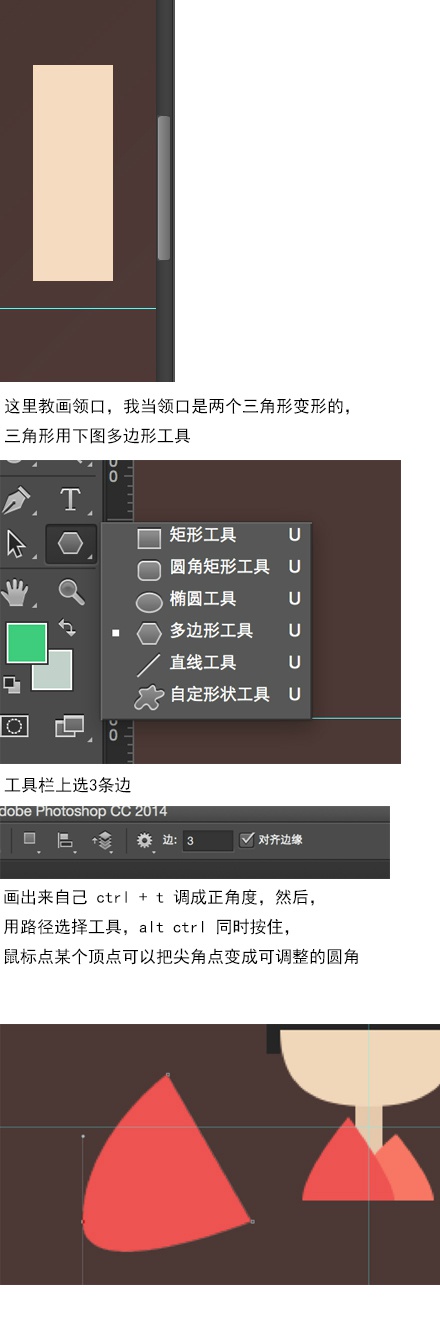This screenshot has height=1342, width=440.
Task: Open the gear polygon options dropdown
Action: point(145,841)
